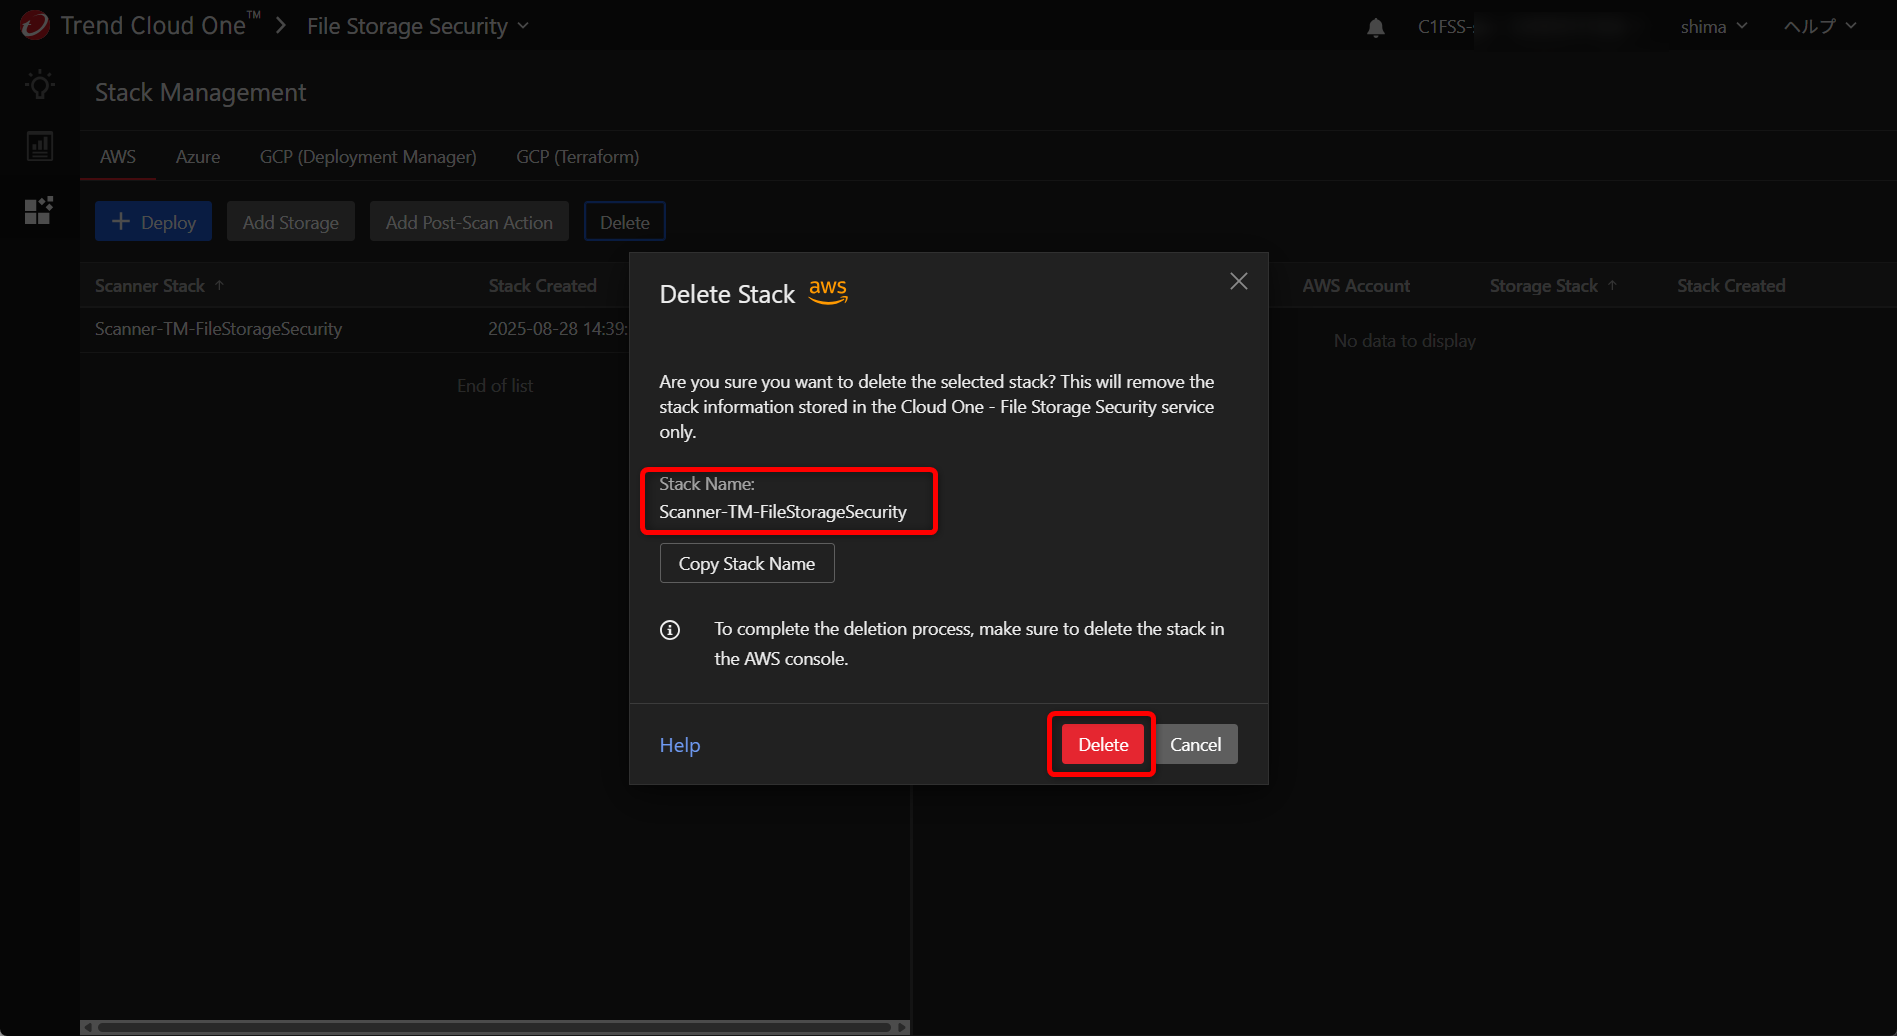The height and width of the screenshot is (1036, 1897).
Task: Open the shima user menu
Action: (x=1714, y=27)
